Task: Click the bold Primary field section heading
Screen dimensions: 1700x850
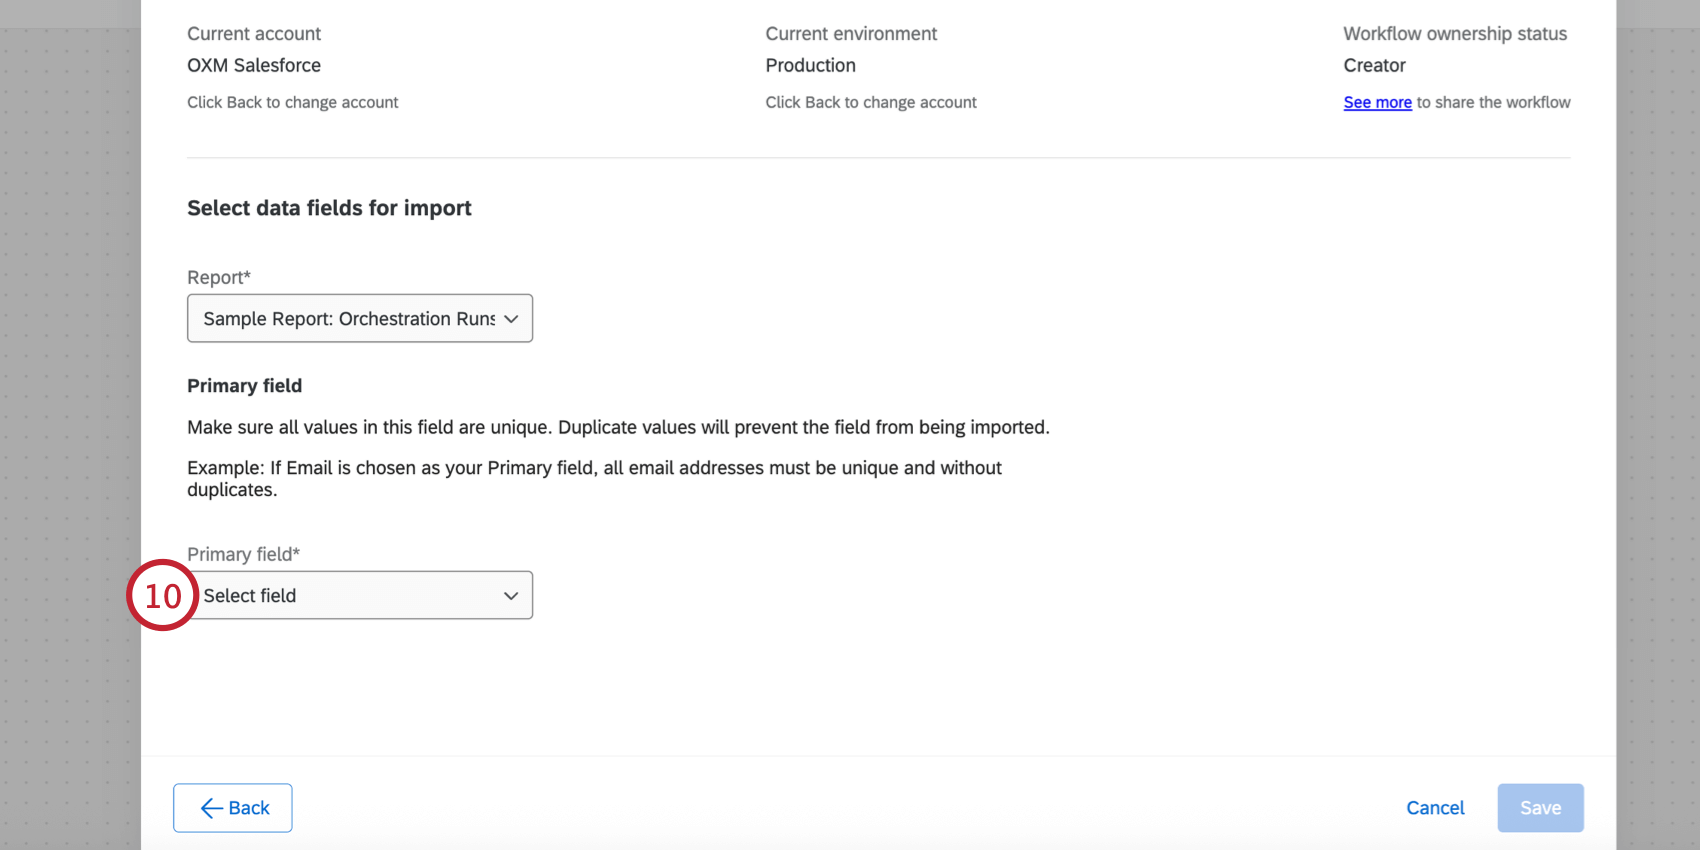Action: tap(244, 386)
